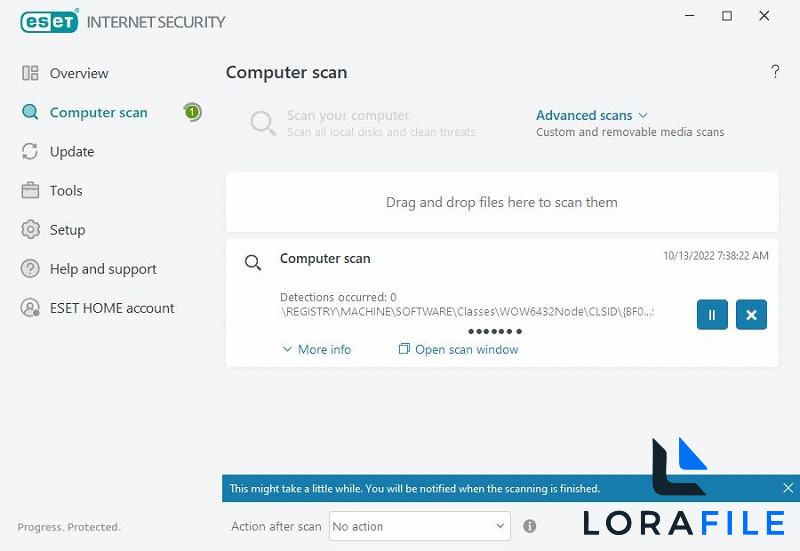
Task: Click the Help and support question icon
Action: 30,268
